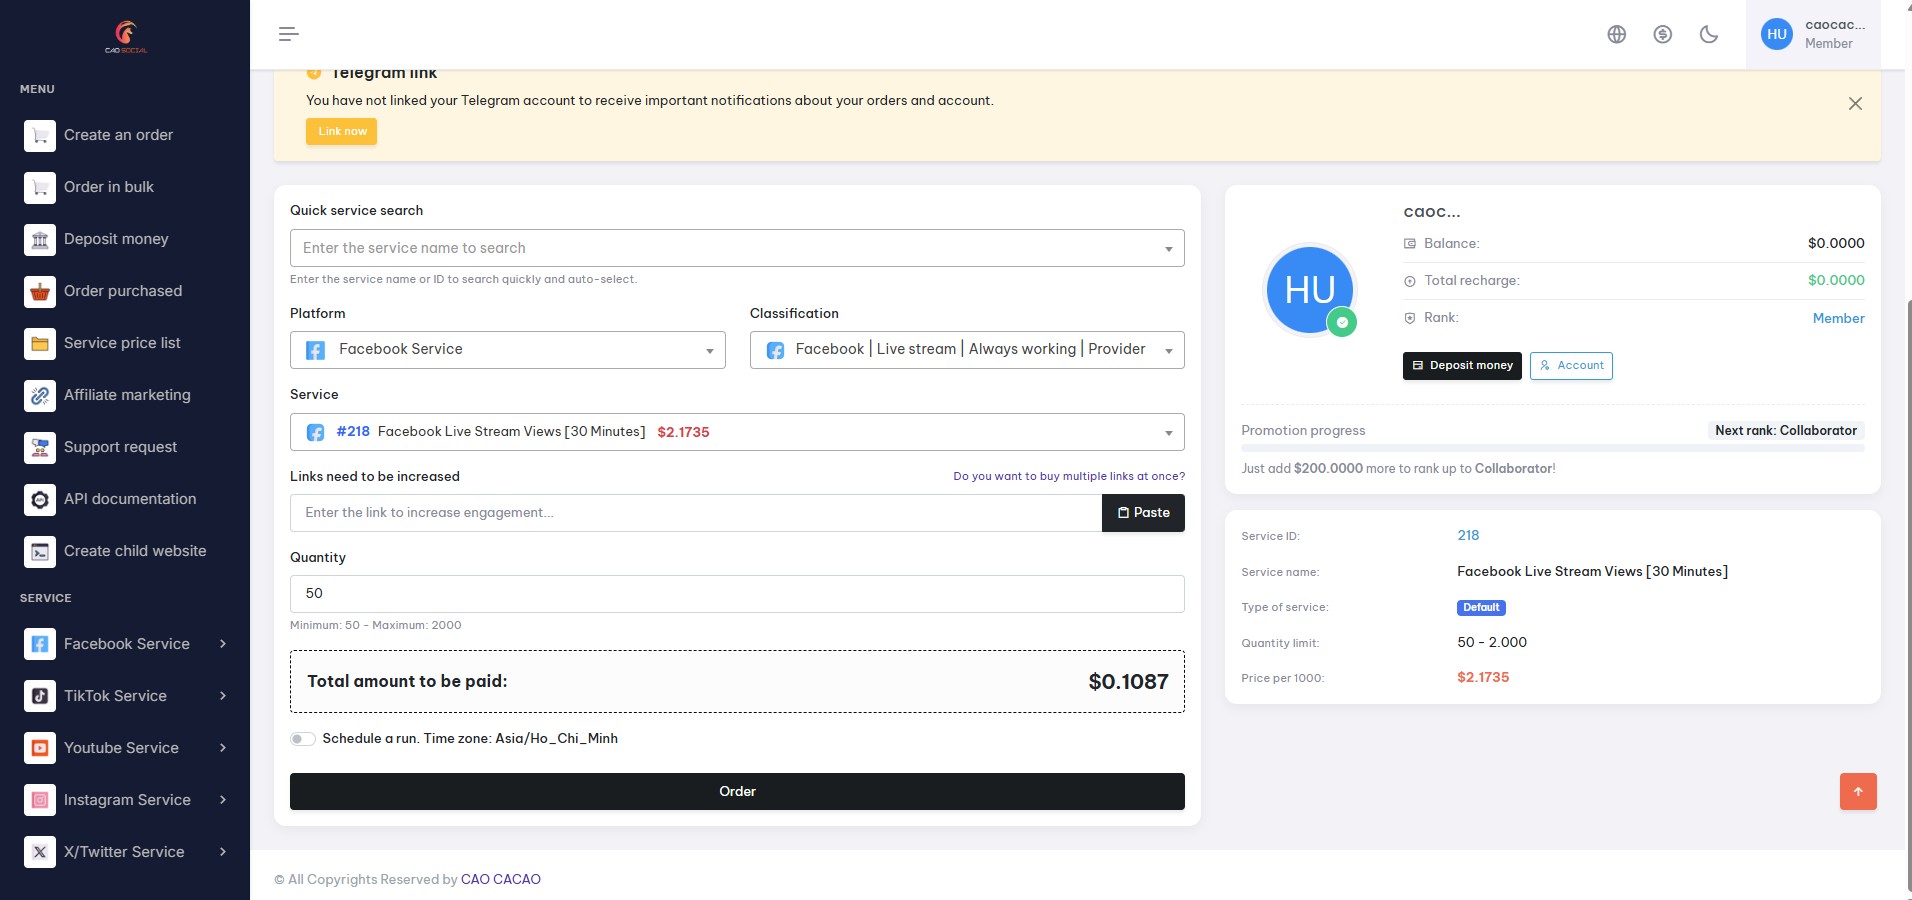Open Affiliate marketing menu item
The image size is (1912, 900).
pos(125,395)
